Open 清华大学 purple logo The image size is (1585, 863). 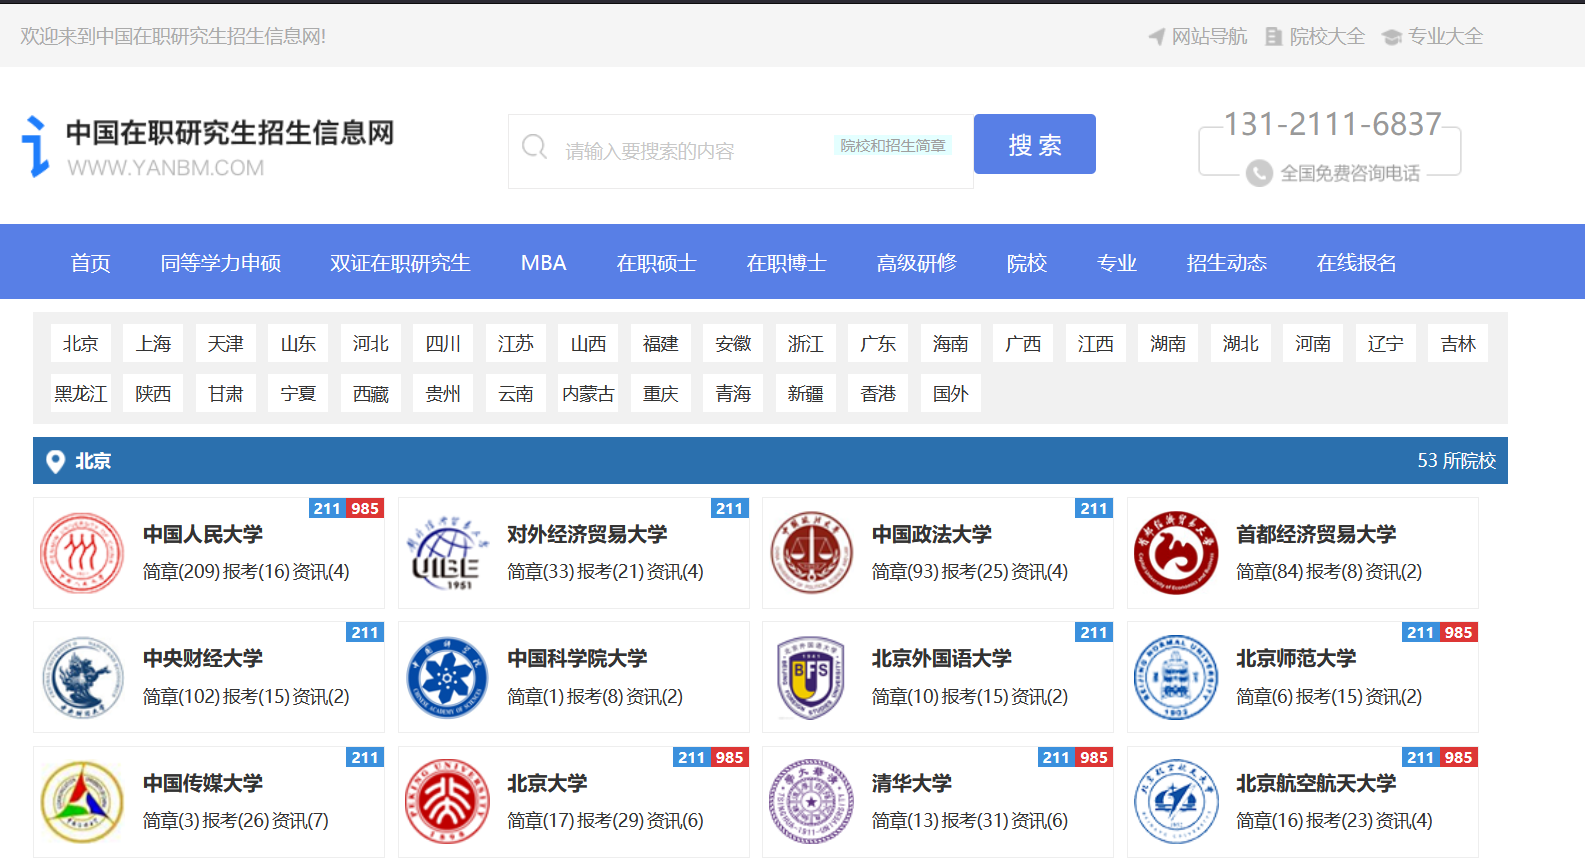tap(811, 802)
